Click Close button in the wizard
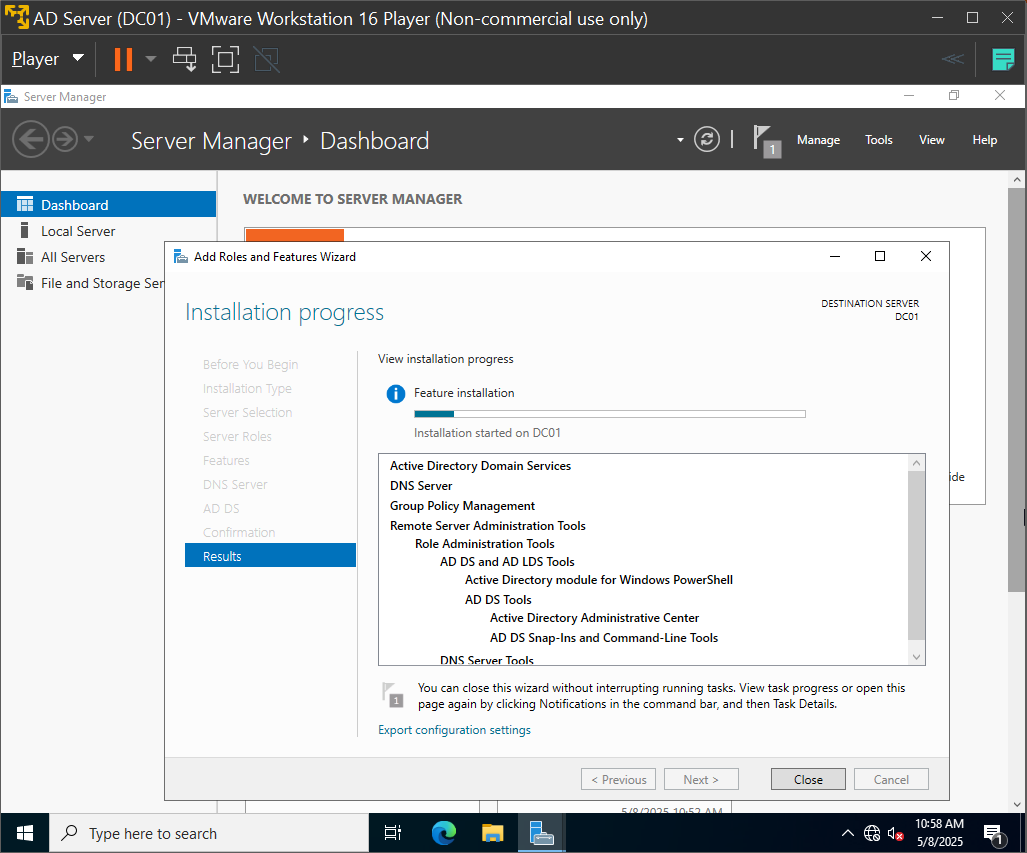The height and width of the screenshot is (853, 1027). click(x=808, y=779)
